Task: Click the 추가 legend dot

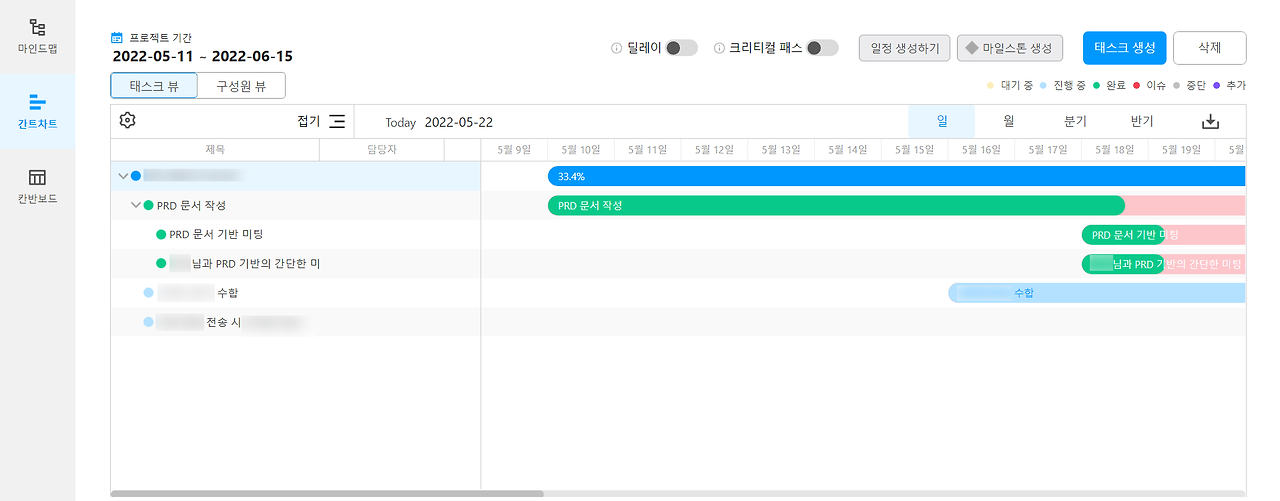Action: [x=1217, y=86]
